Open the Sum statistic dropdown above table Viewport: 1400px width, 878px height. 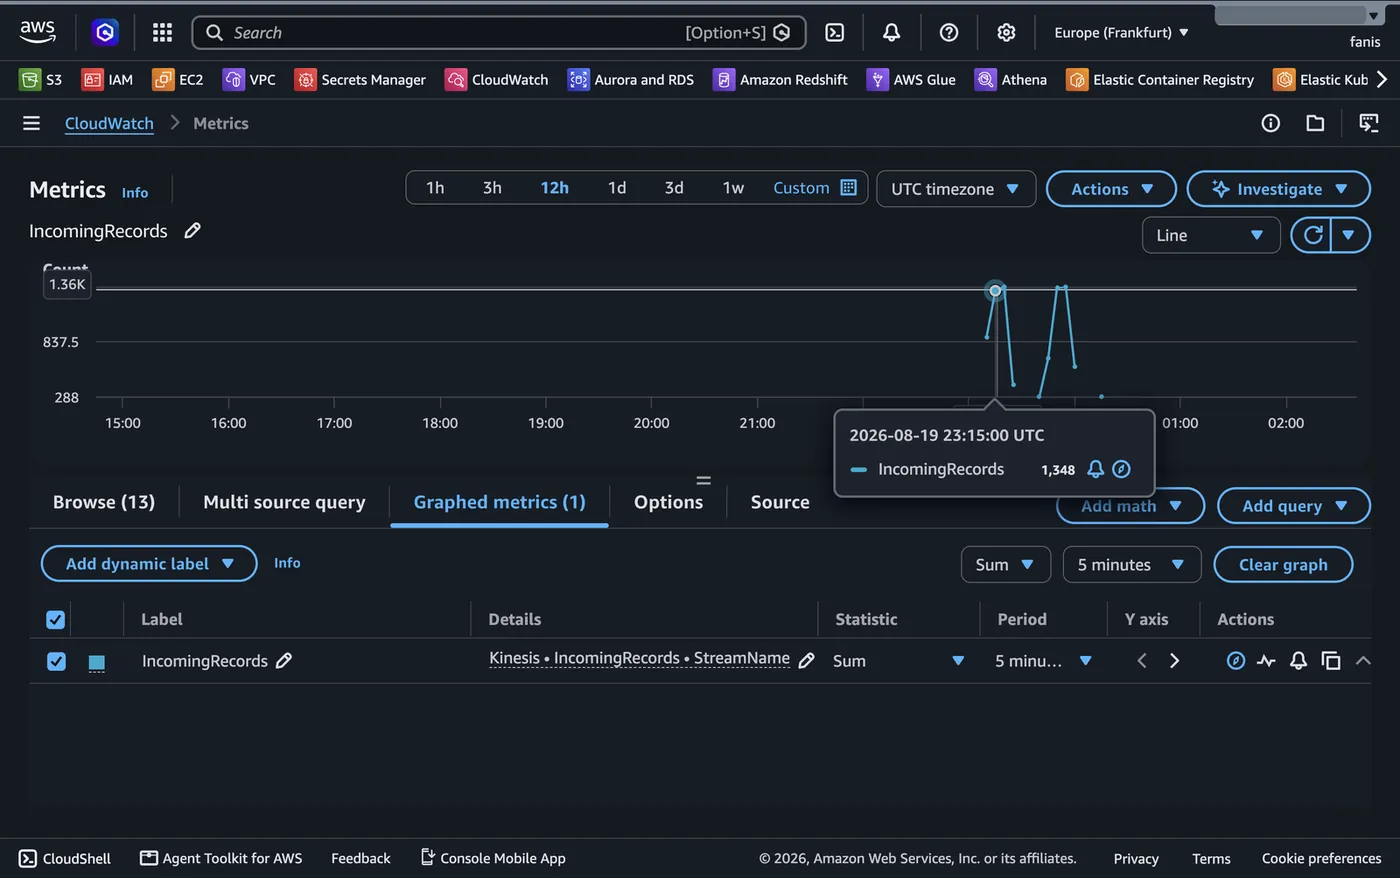(x=1006, y=565)
